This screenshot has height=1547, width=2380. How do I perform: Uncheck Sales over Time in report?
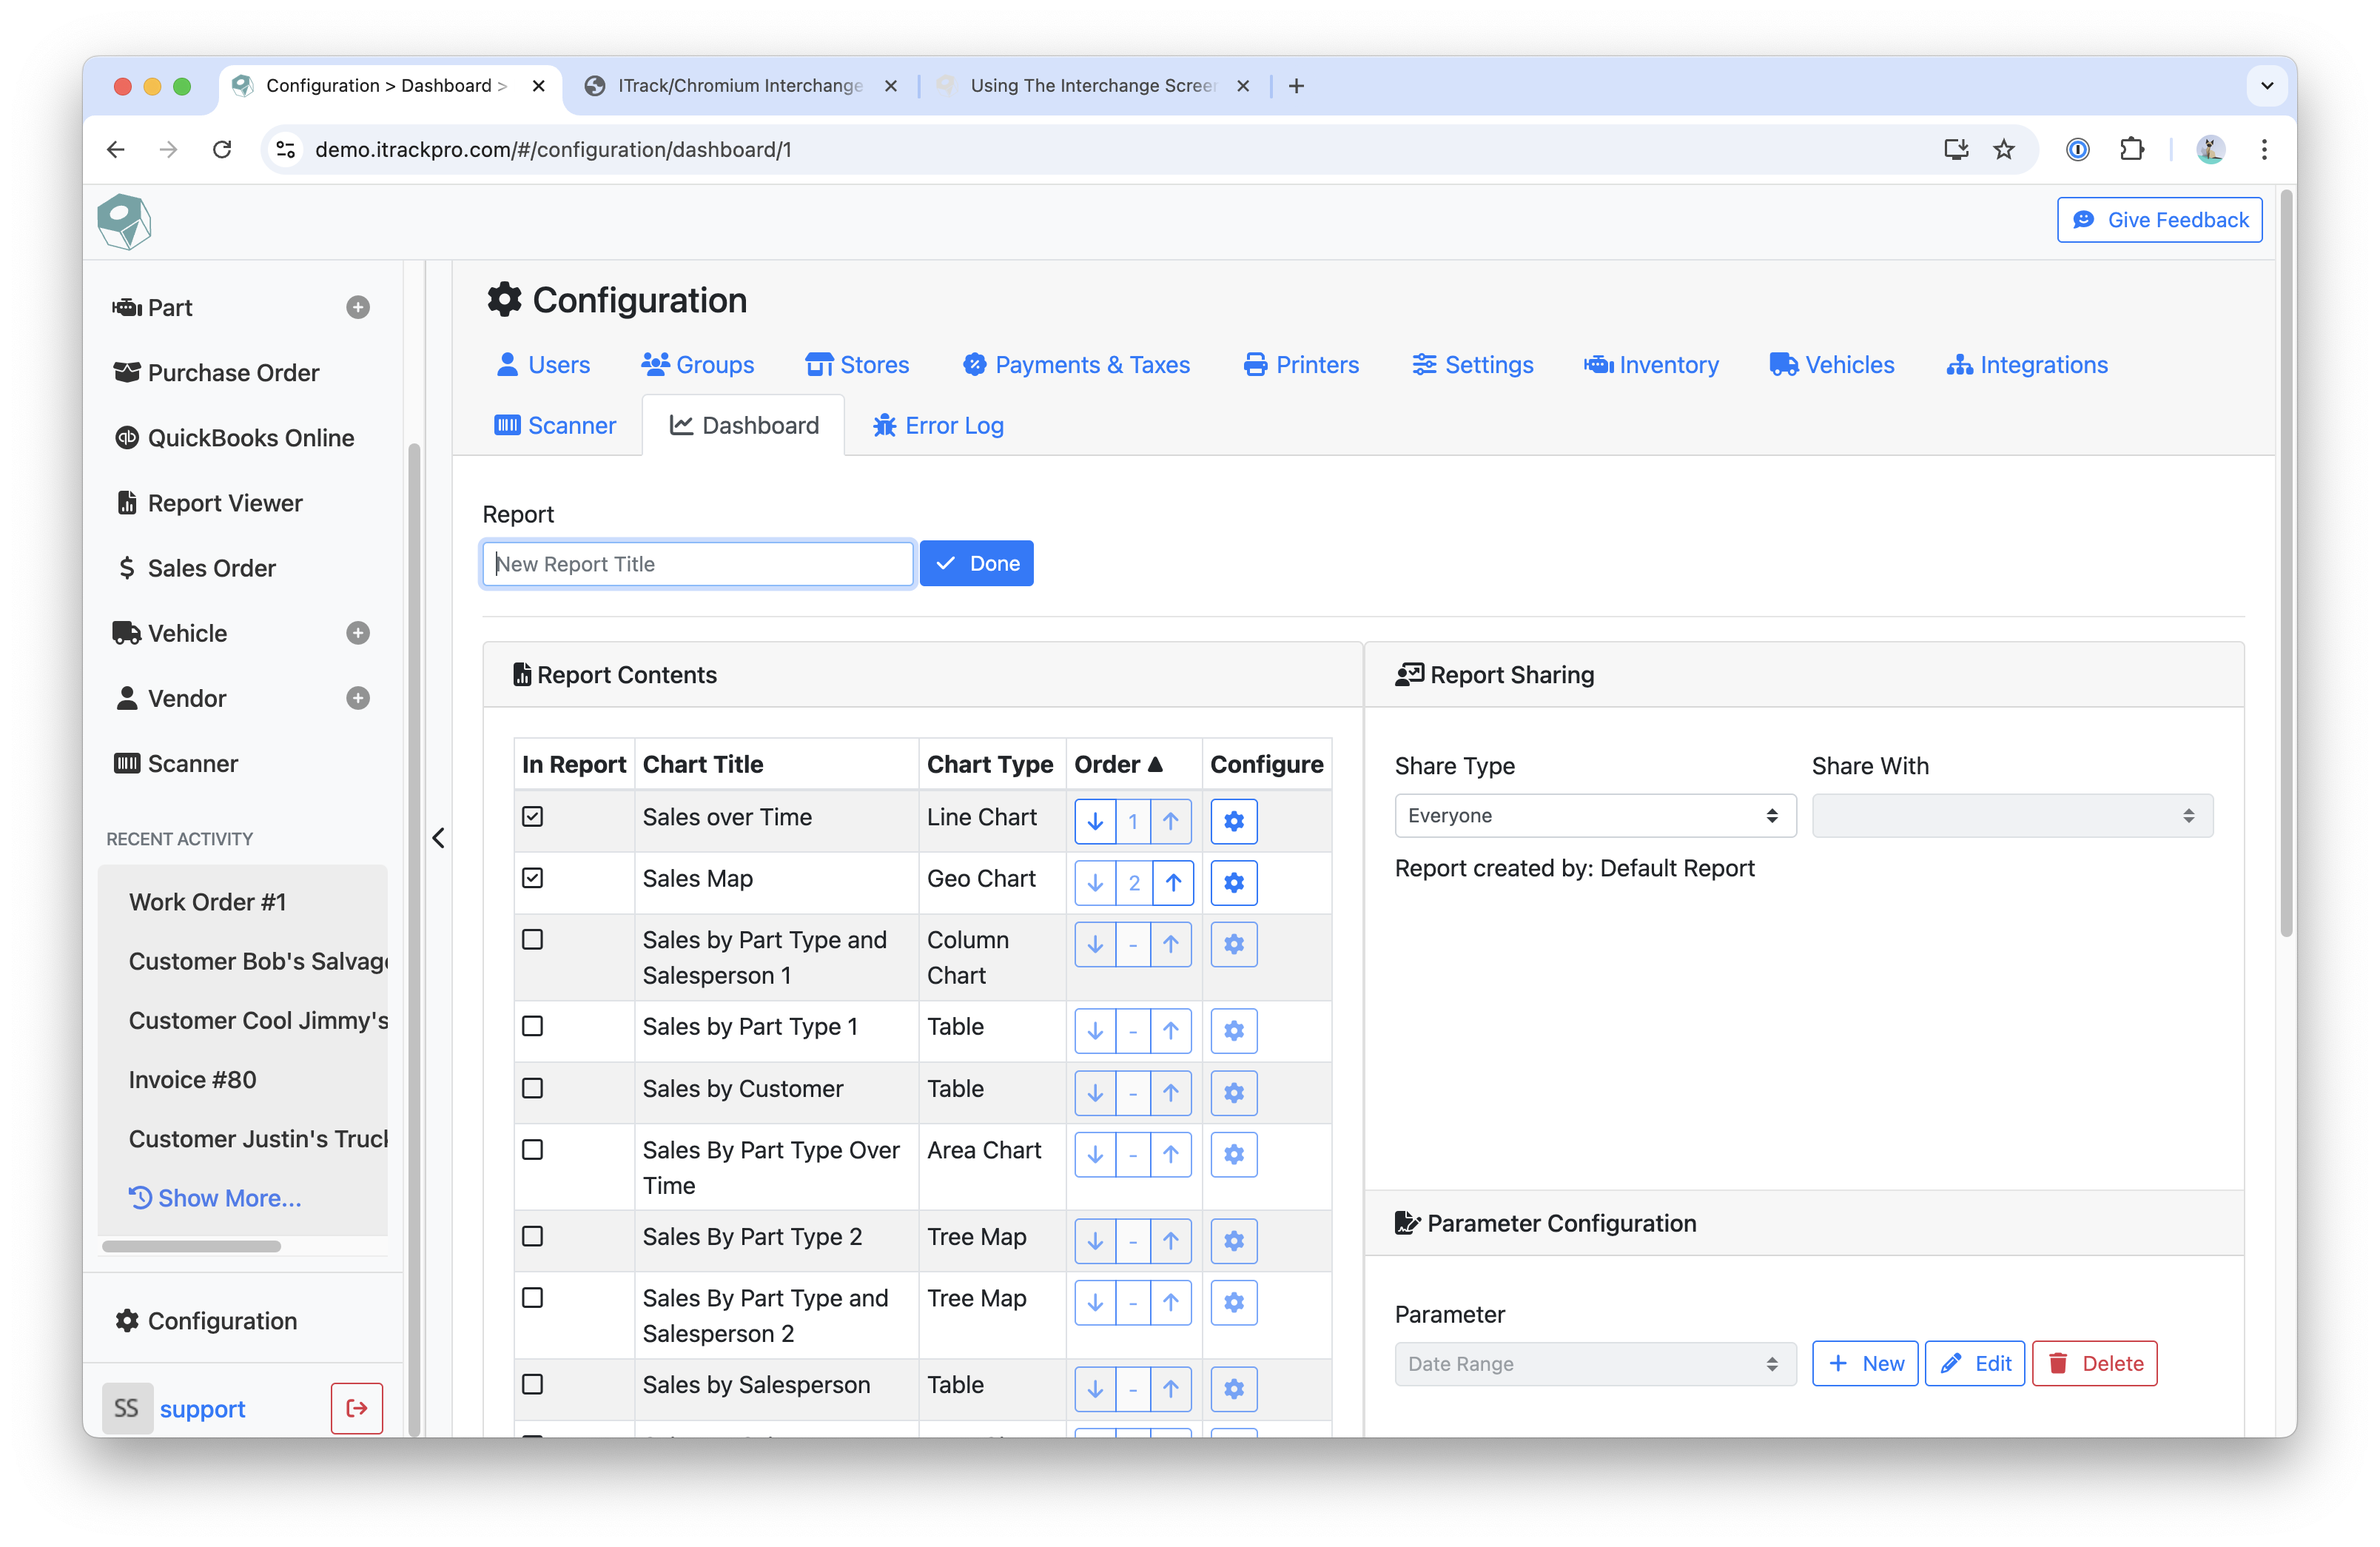(x=533, y=817)
